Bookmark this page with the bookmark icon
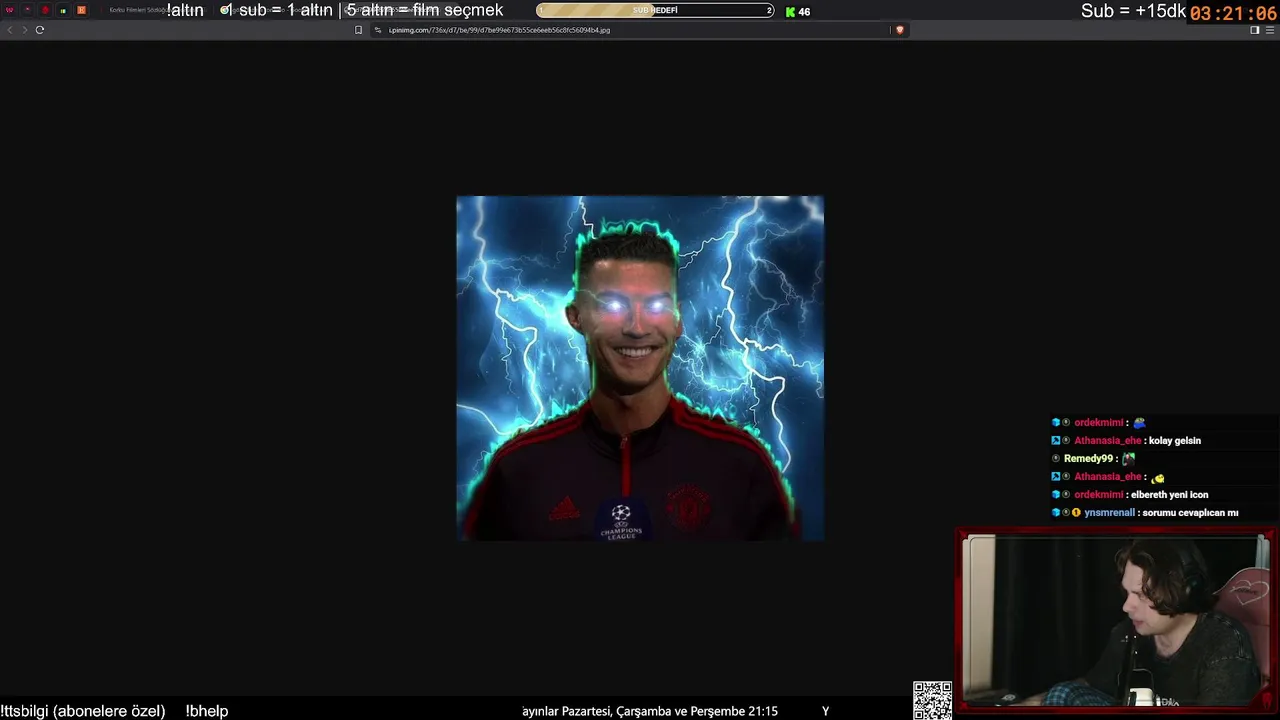 pyautogui.click(x=358, y=30)
